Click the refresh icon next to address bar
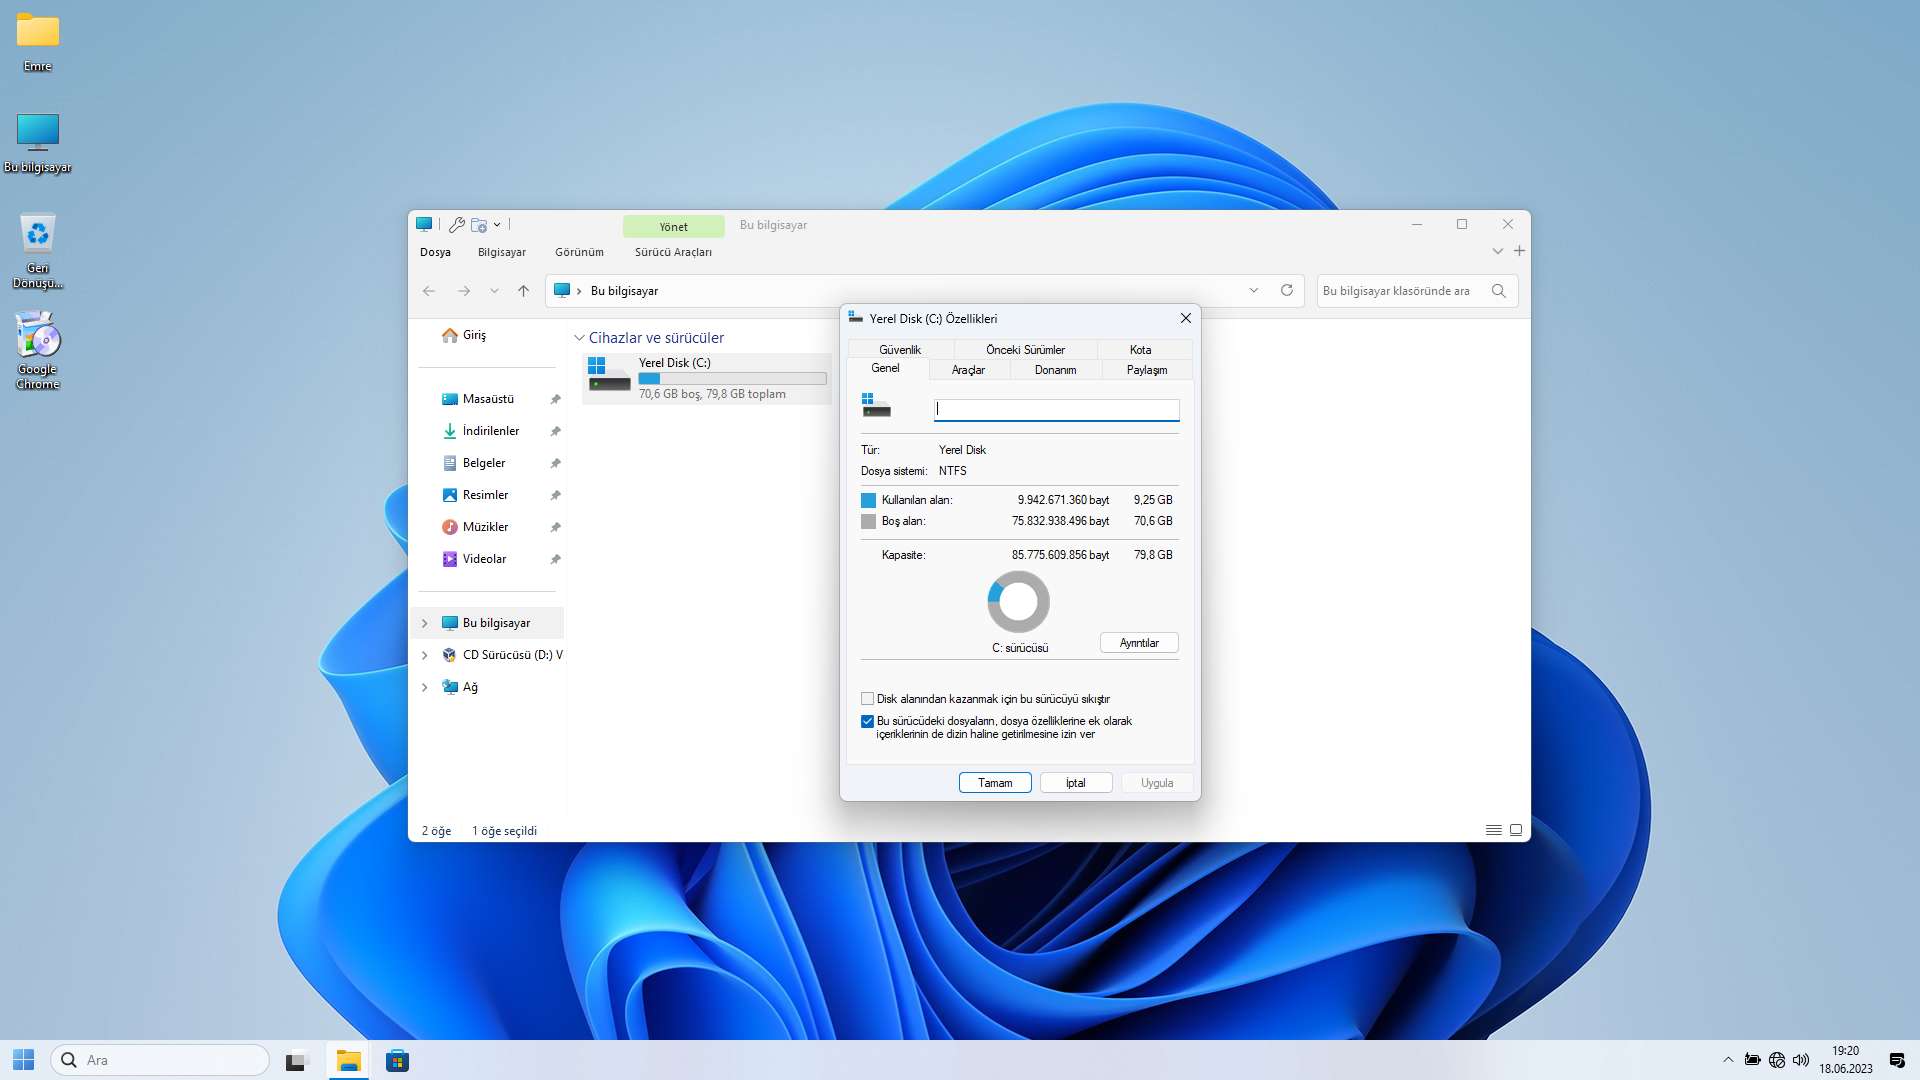The image size is (1920, 1080). pos(1287,290)
